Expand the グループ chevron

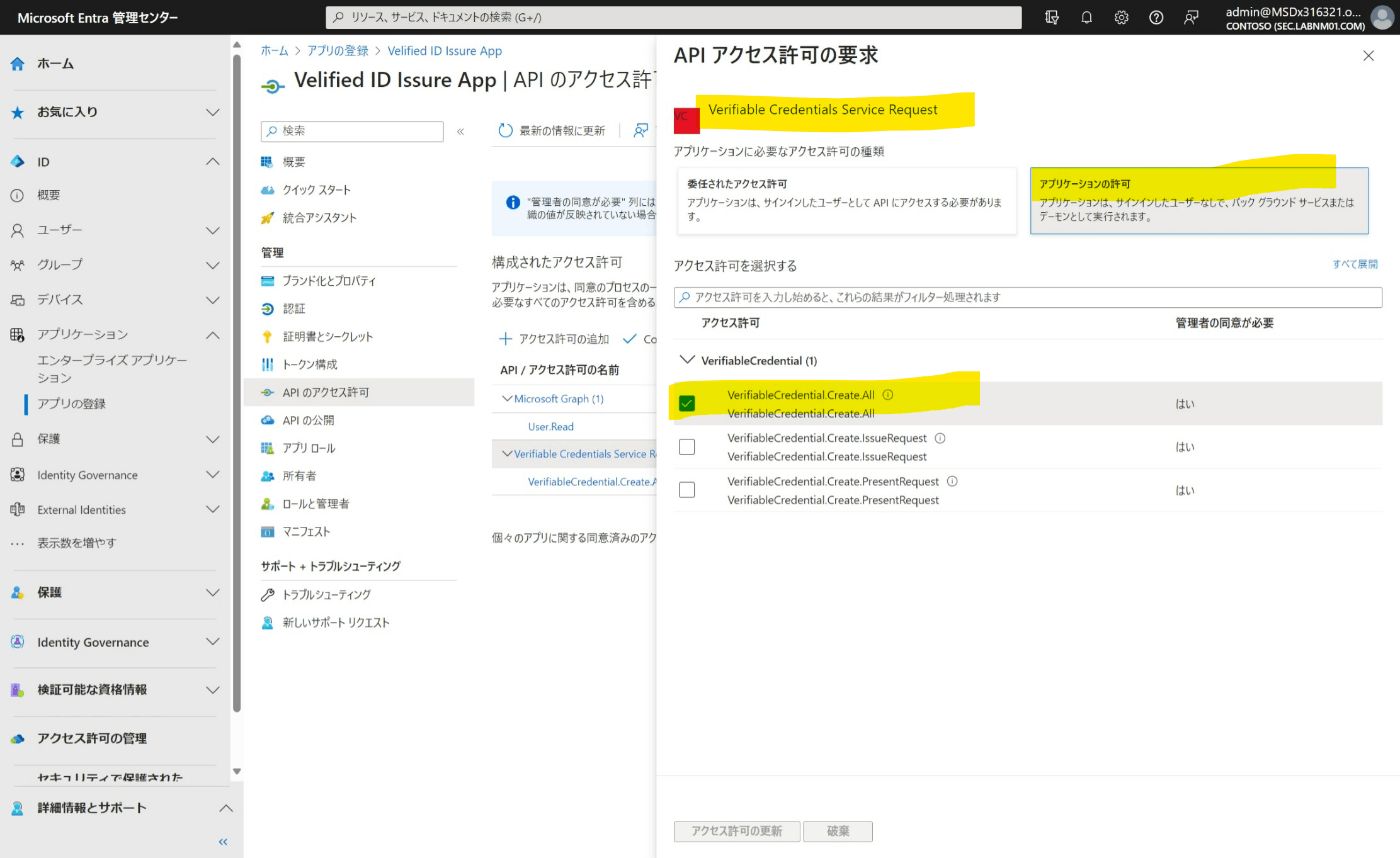coord(213,265)
